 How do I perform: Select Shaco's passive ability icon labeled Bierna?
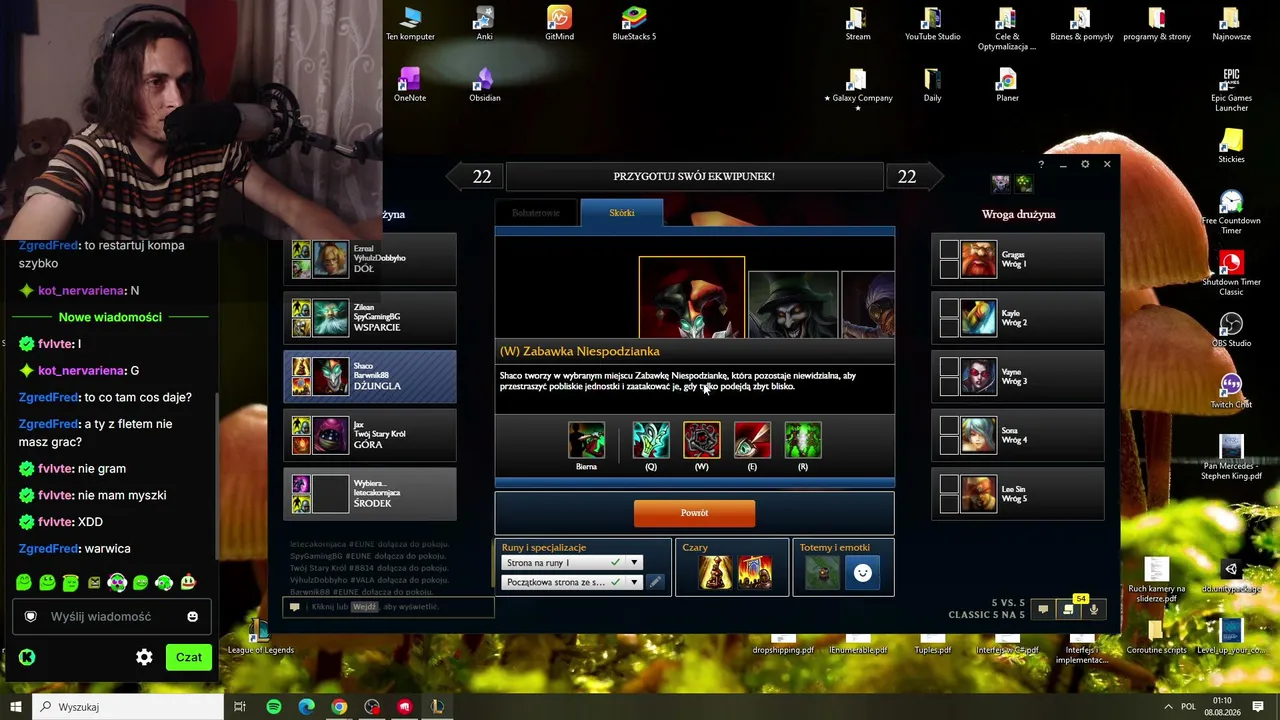tap(586, 440)
